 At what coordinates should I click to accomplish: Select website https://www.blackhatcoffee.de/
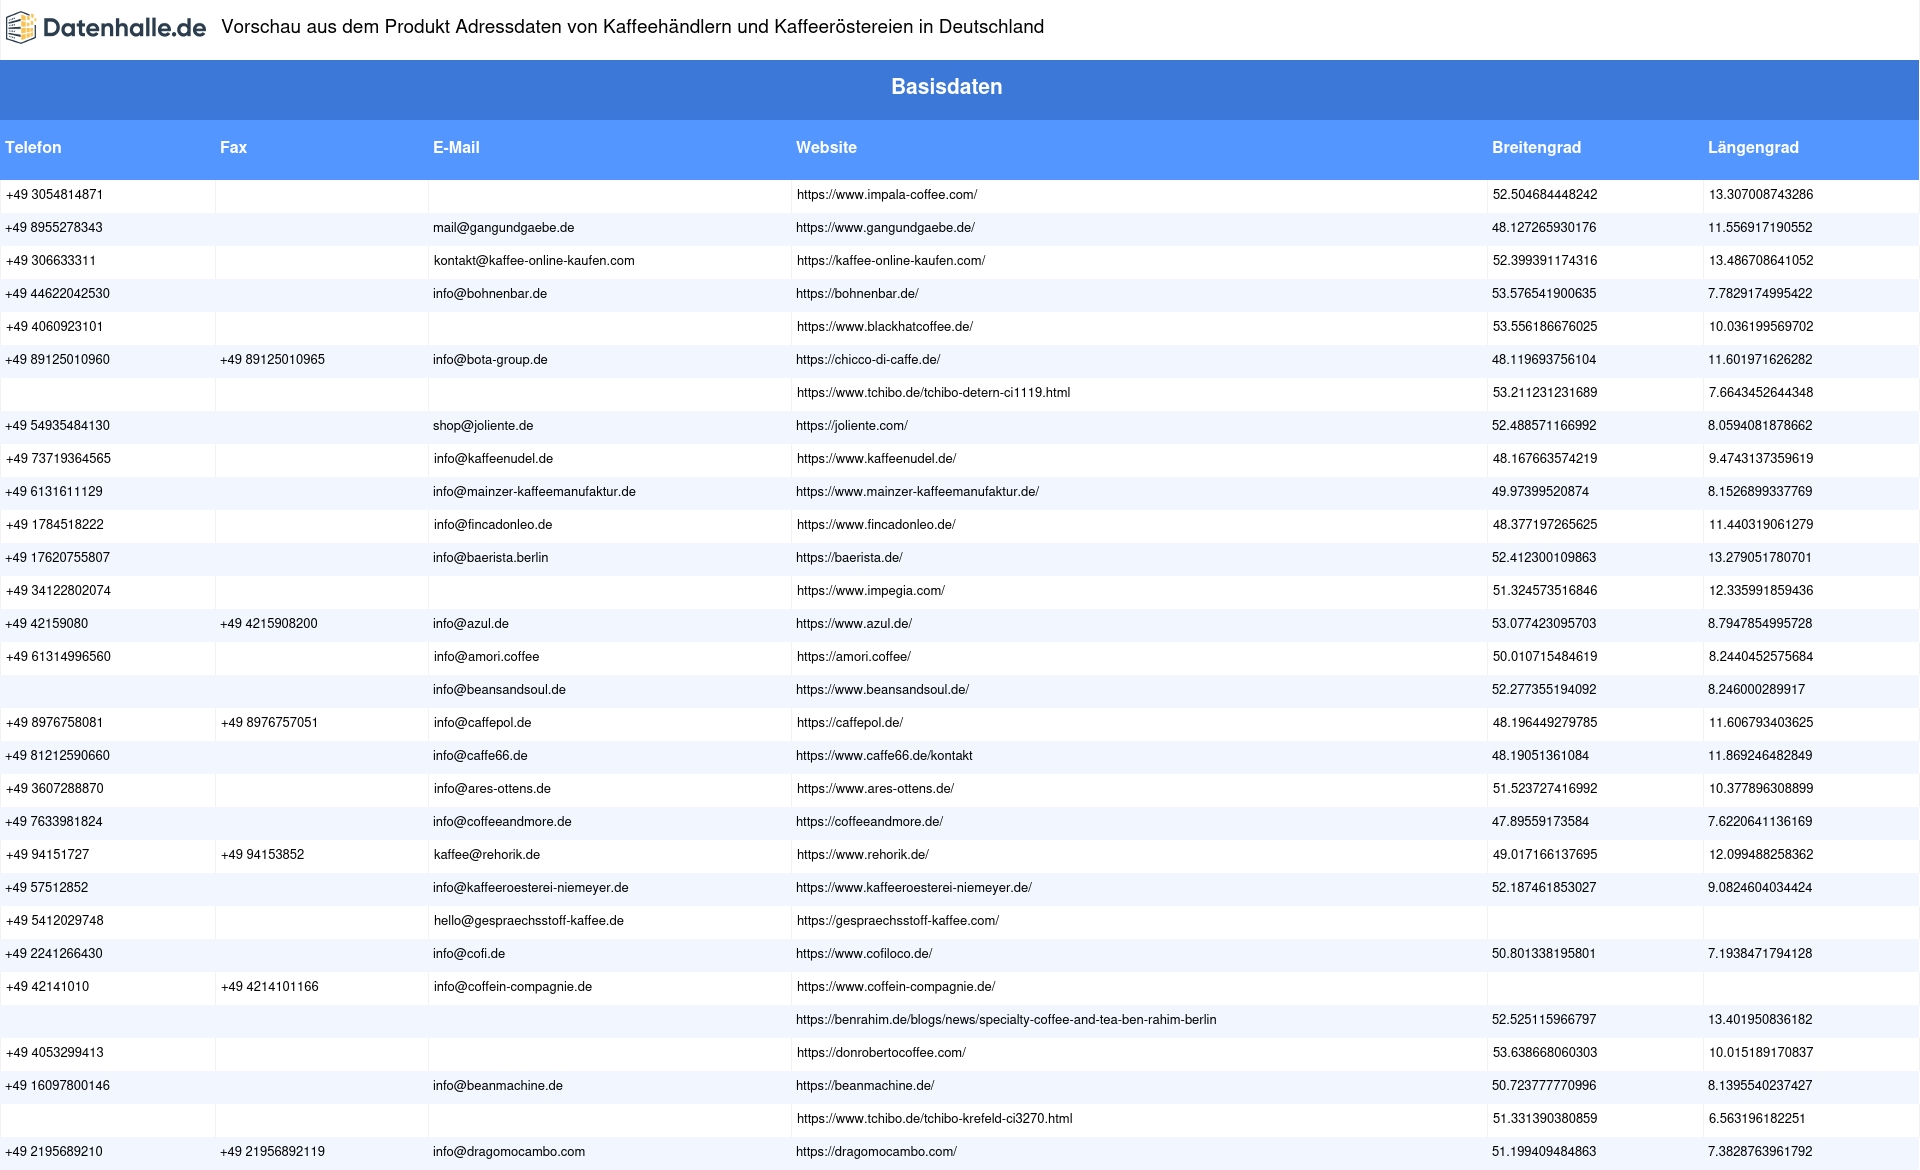coord(885,327)
